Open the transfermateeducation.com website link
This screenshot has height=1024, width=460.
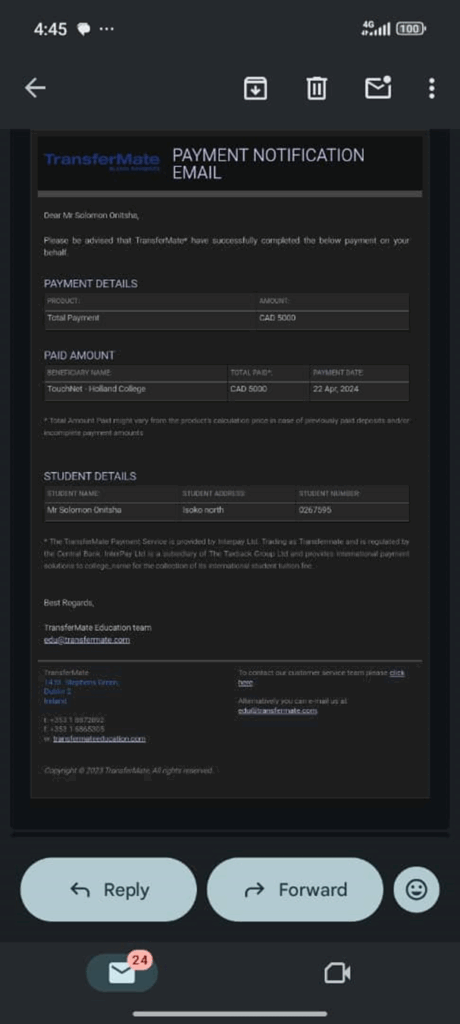pos(99,739)
